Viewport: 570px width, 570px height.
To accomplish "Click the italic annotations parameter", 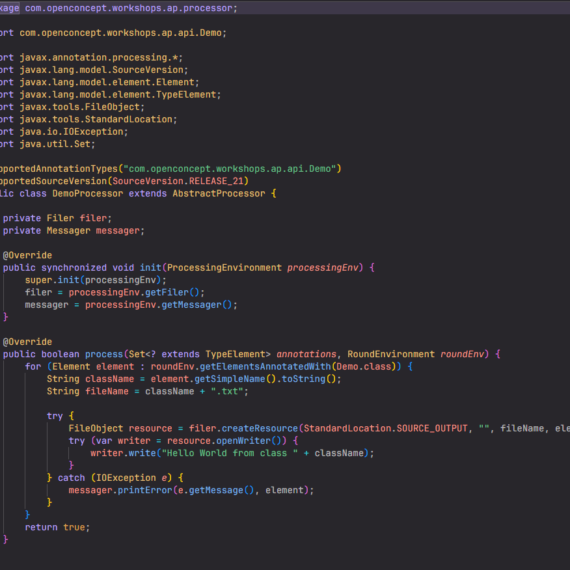I will (x=306, y=354).
